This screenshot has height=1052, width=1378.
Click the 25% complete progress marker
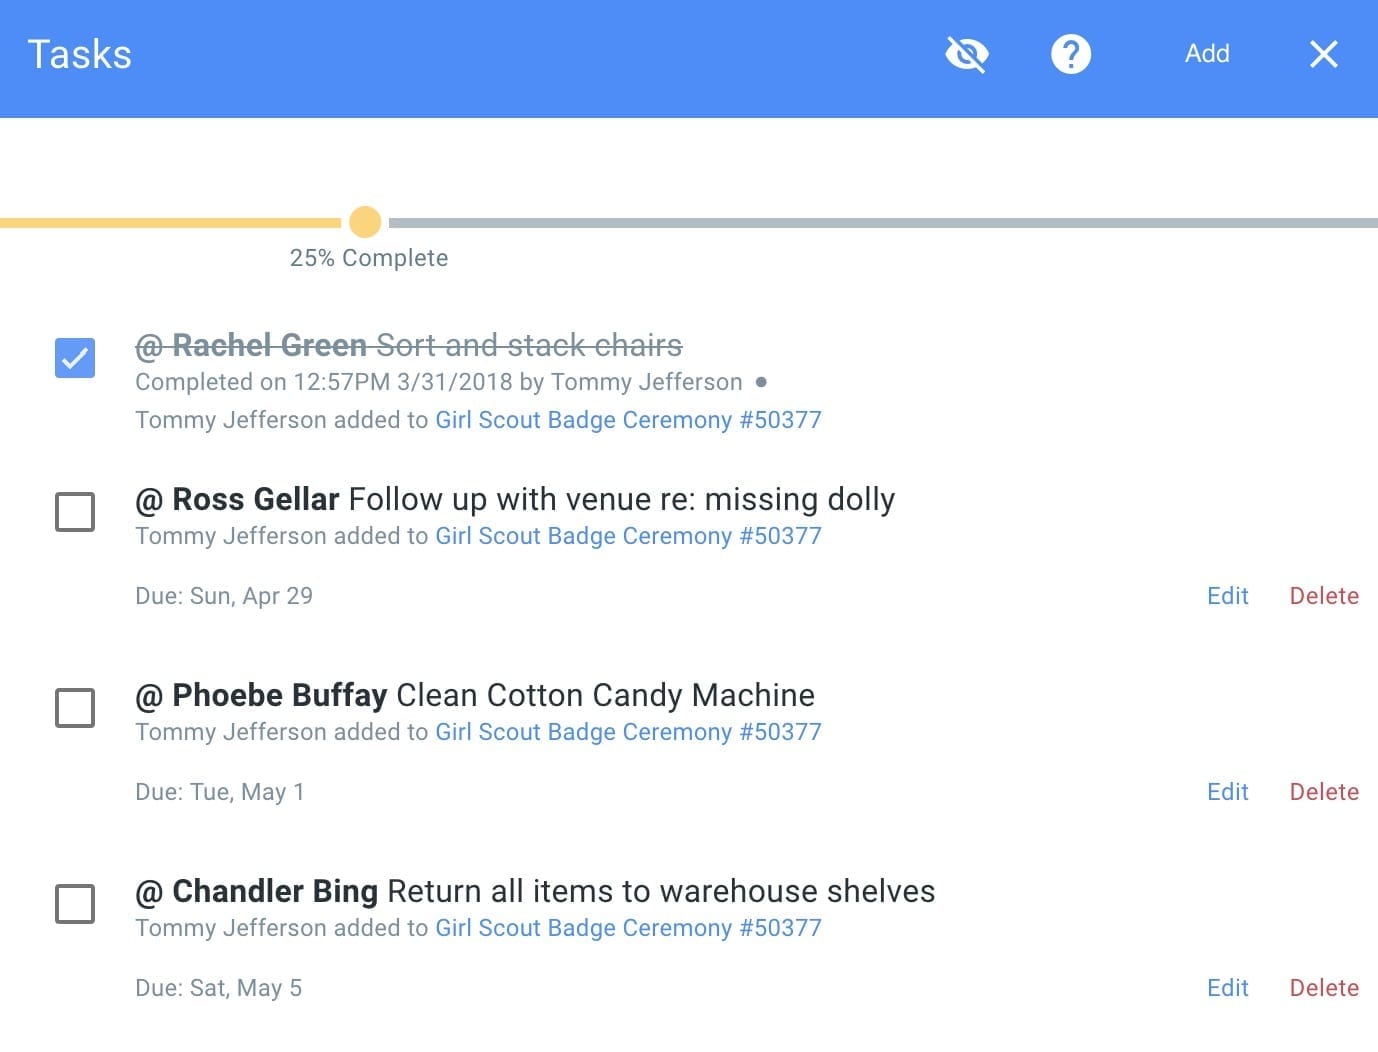[365, 222]
